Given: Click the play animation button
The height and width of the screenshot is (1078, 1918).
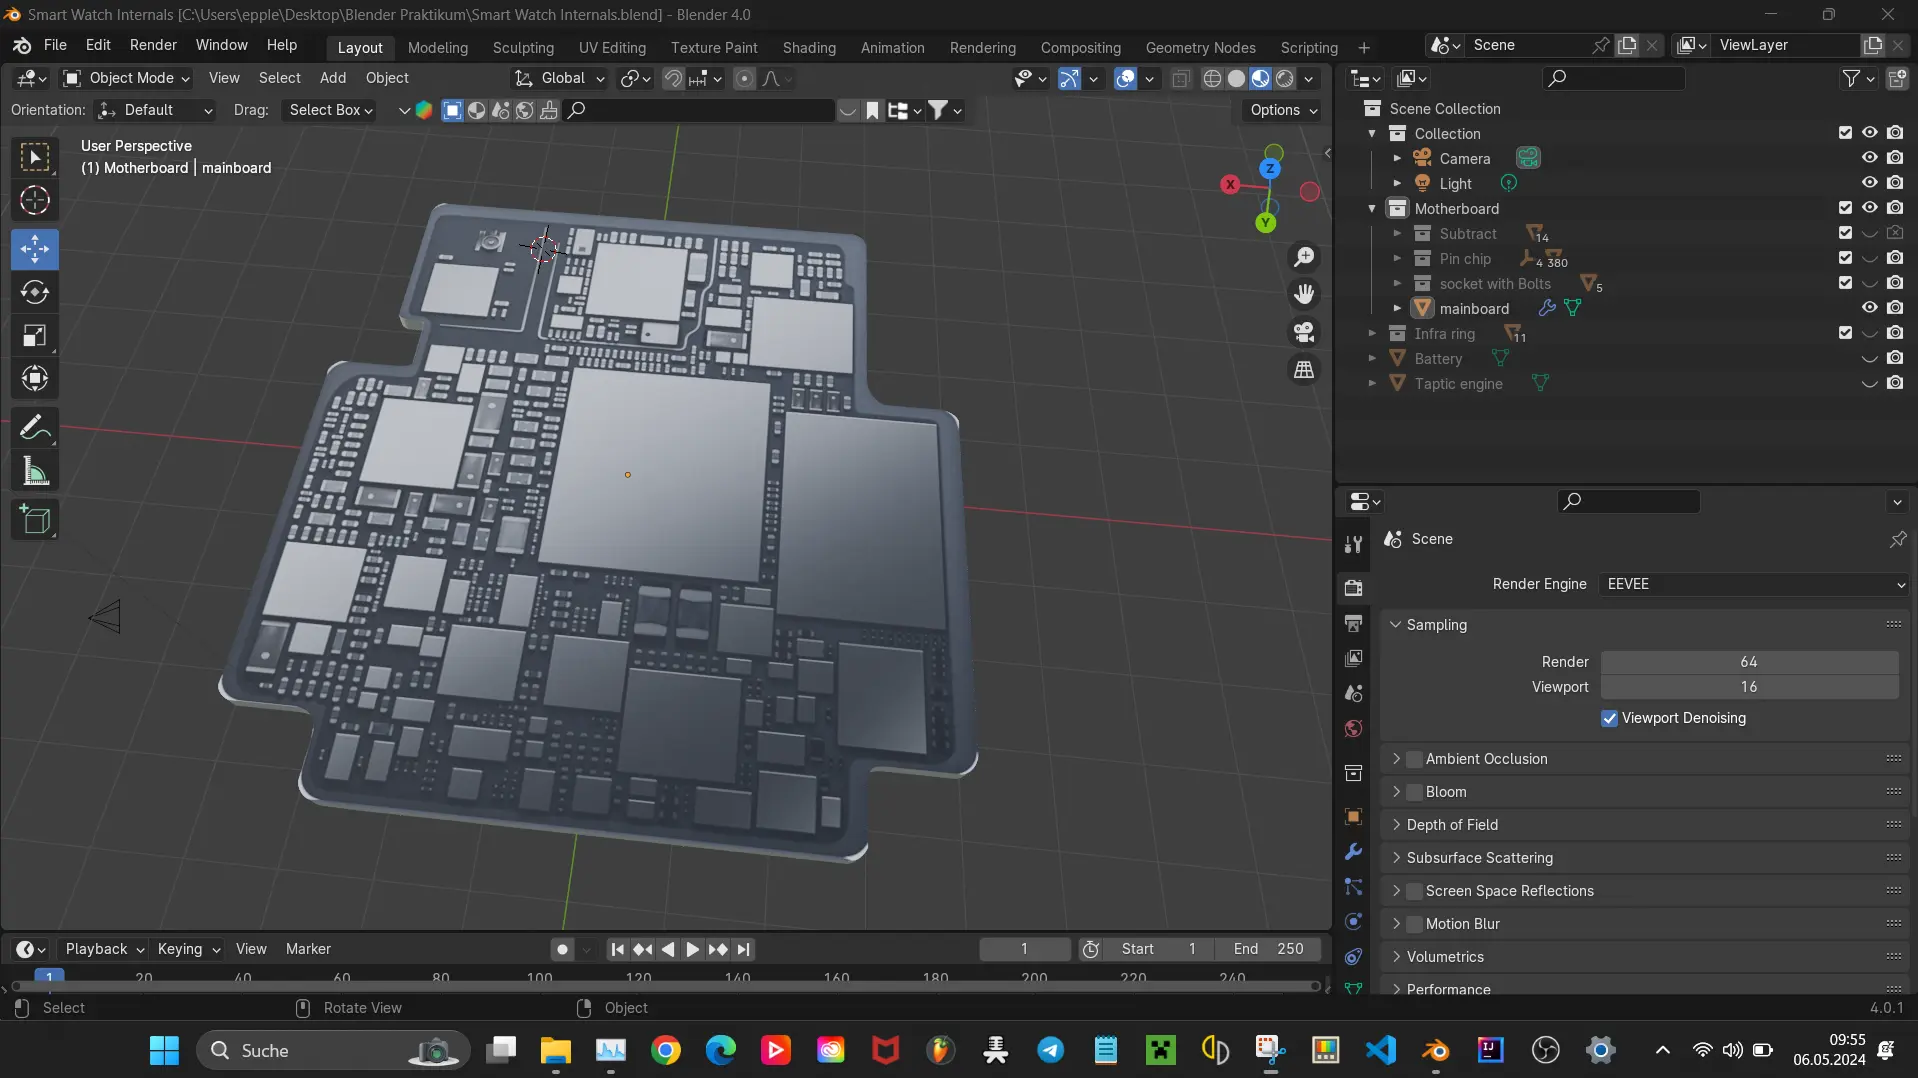Looking at the screenshot, I should pyautogui.click(x=692, y=949).
